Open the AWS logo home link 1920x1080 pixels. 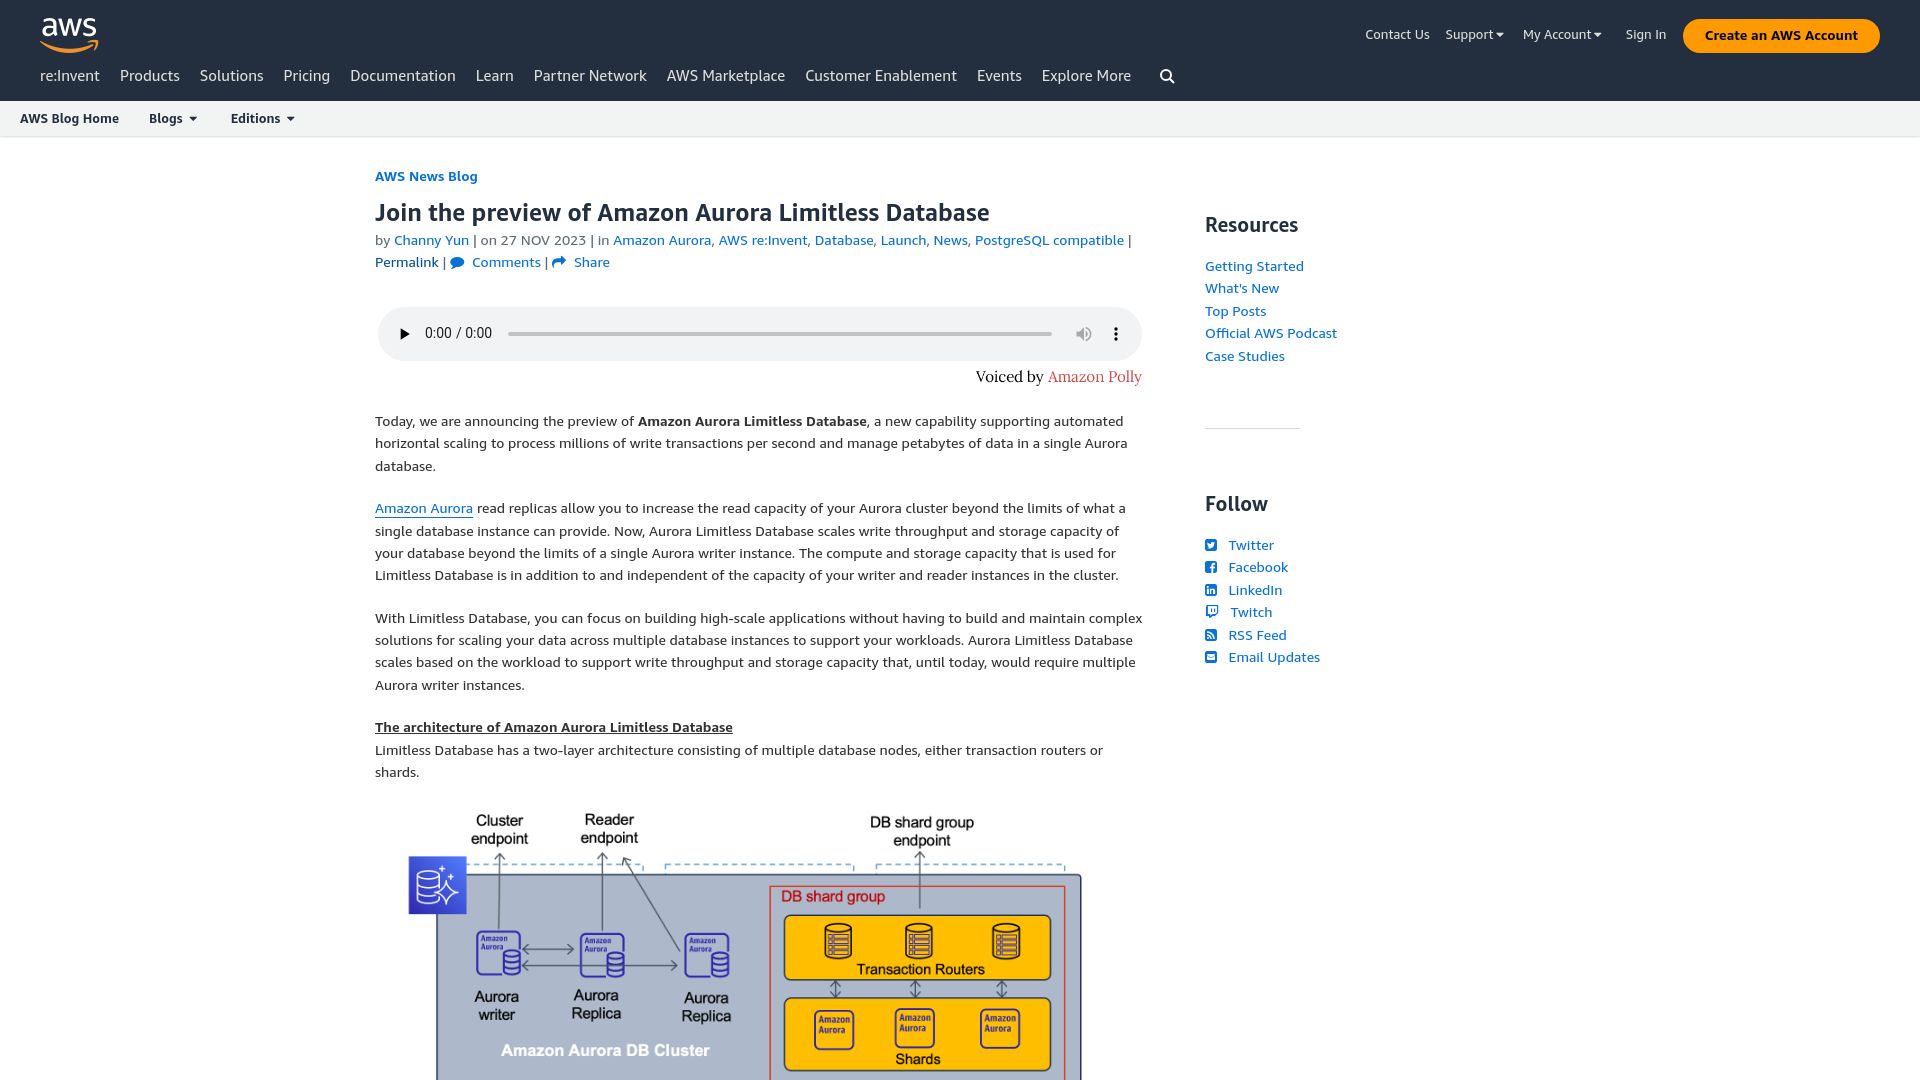click(69, 35)
